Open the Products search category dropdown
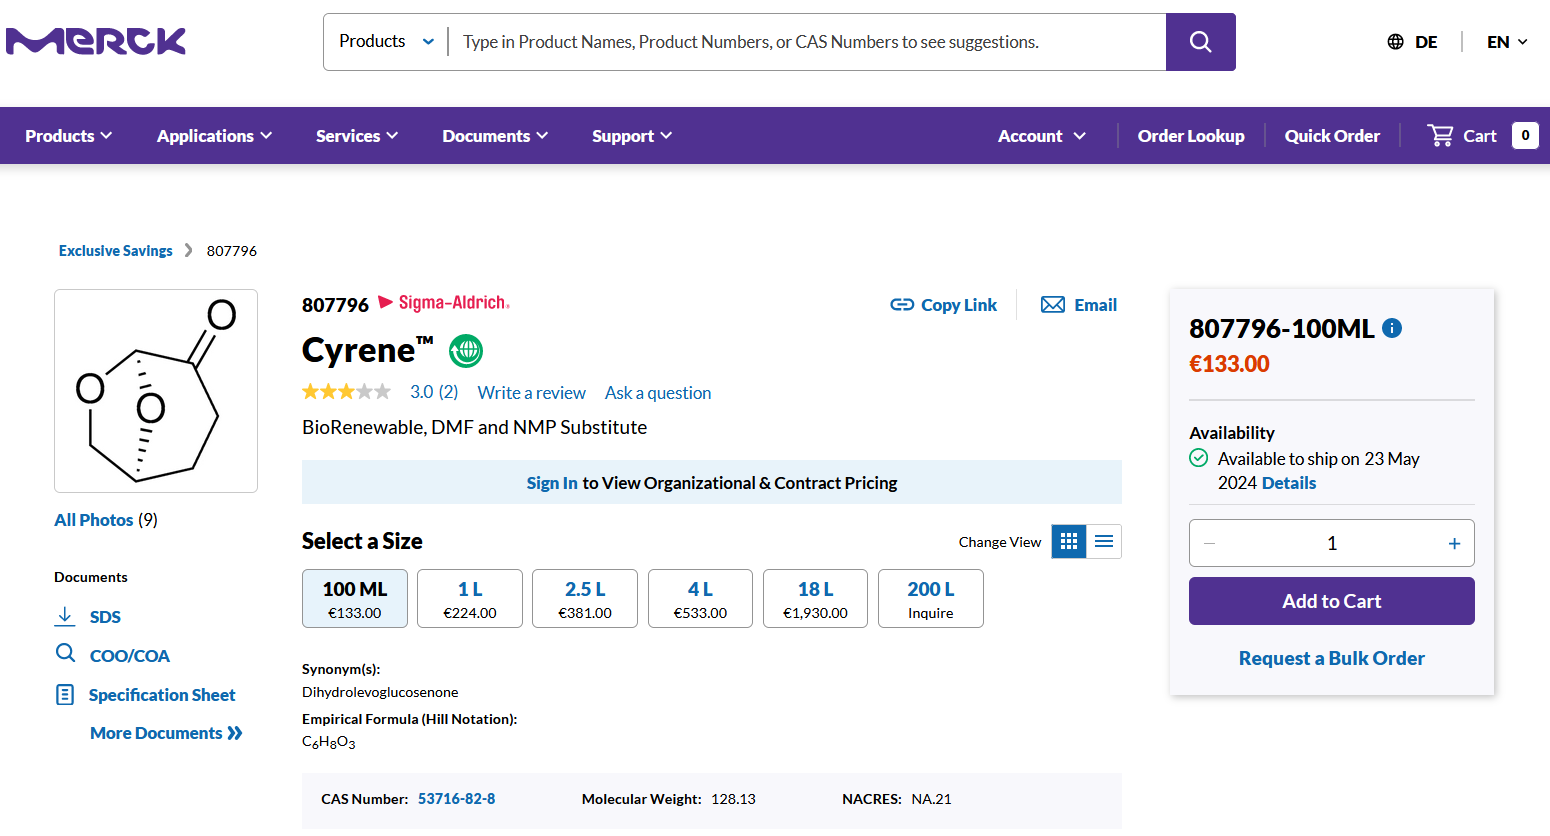The width and height of the screenshot is (1550, 836). point(386,42)
